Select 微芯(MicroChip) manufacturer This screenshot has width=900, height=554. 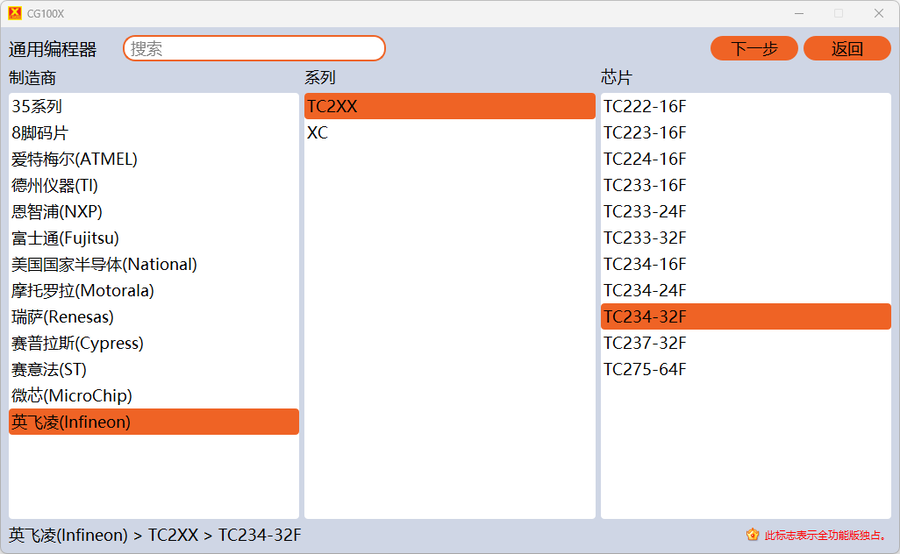pyautogui.click(x=72, y=396)
